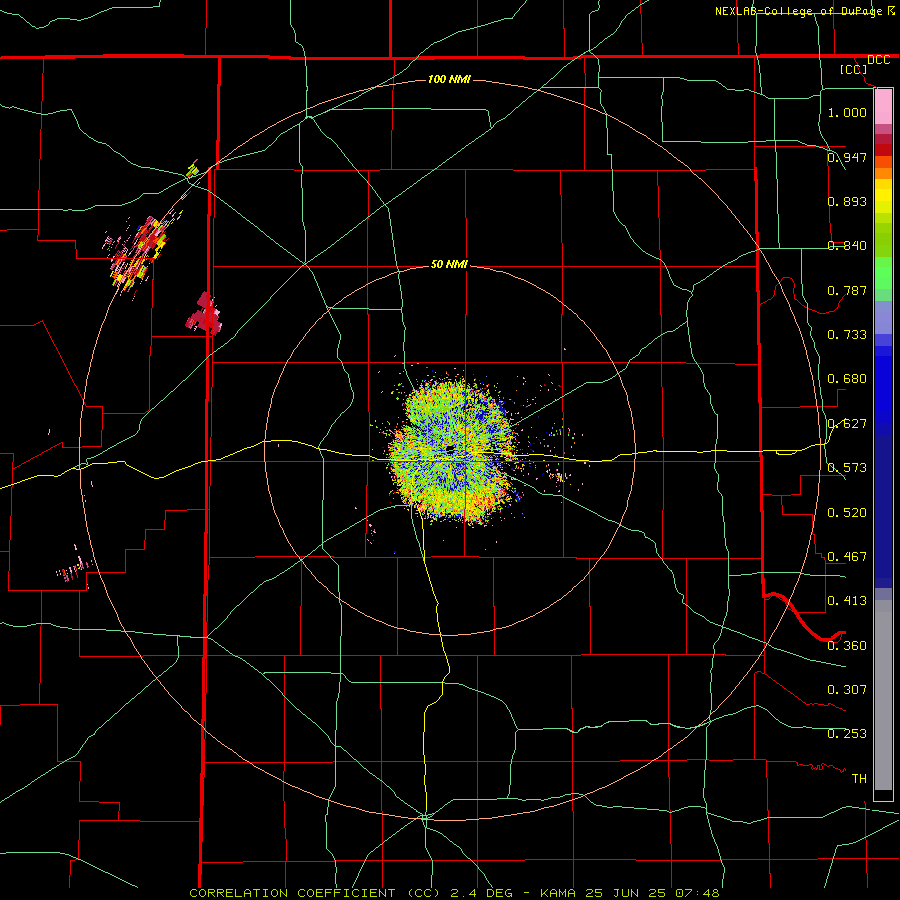
Task: Click the DCC product label
Action: coord(878,60)
